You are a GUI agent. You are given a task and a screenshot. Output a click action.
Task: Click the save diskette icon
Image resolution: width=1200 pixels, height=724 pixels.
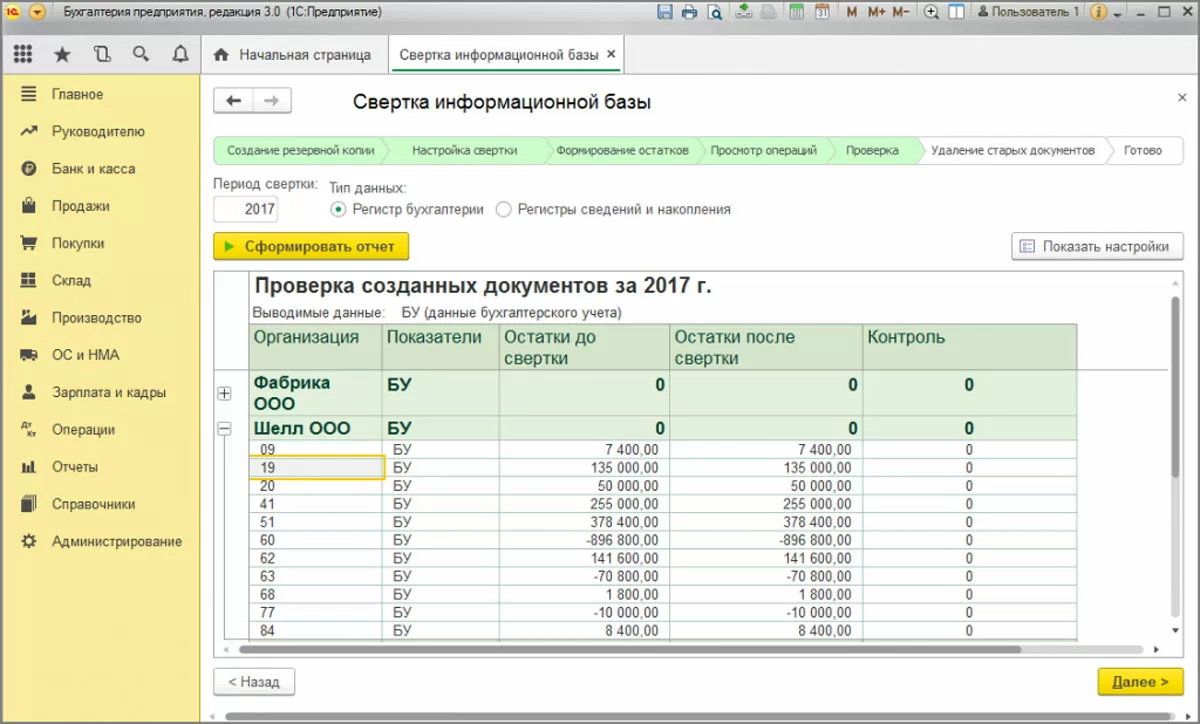coord(665,12)
